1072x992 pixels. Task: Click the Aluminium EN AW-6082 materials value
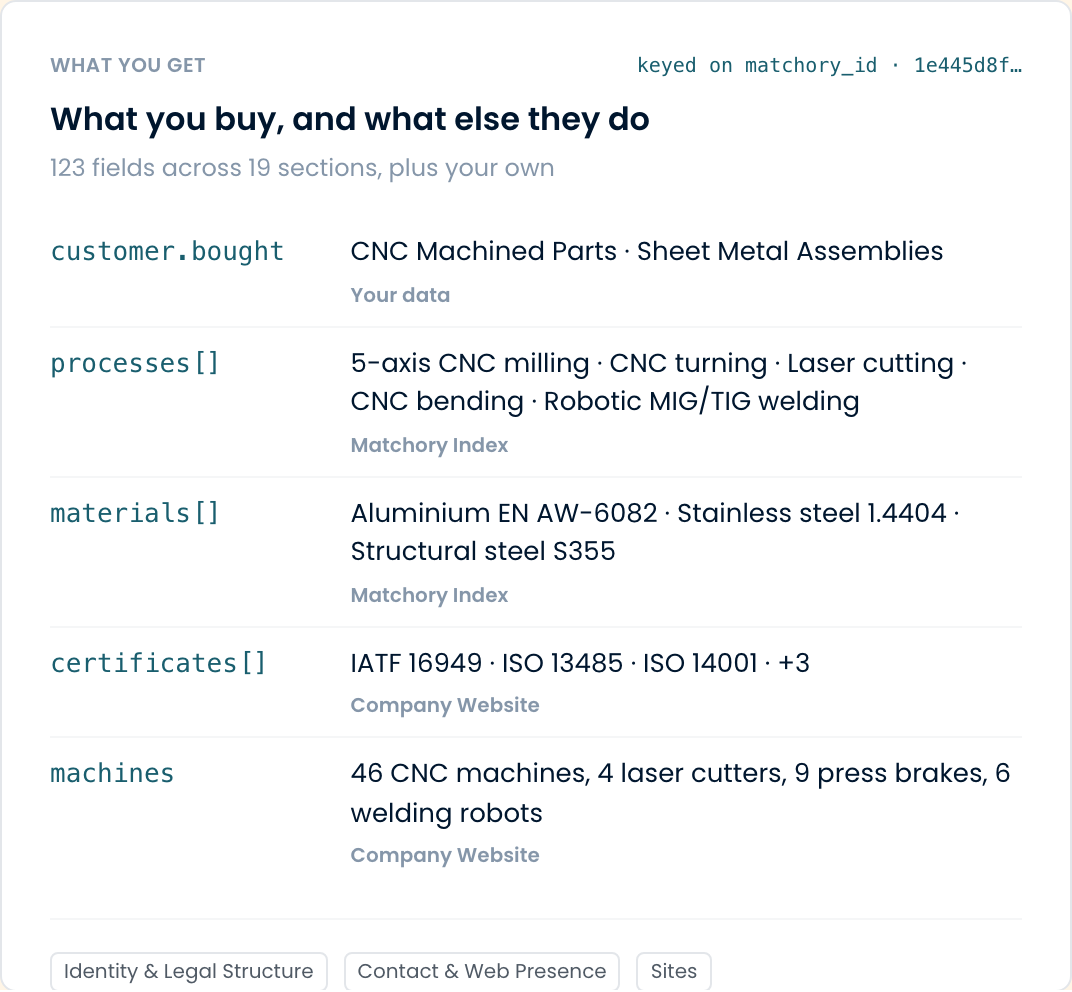coord(655,532)
